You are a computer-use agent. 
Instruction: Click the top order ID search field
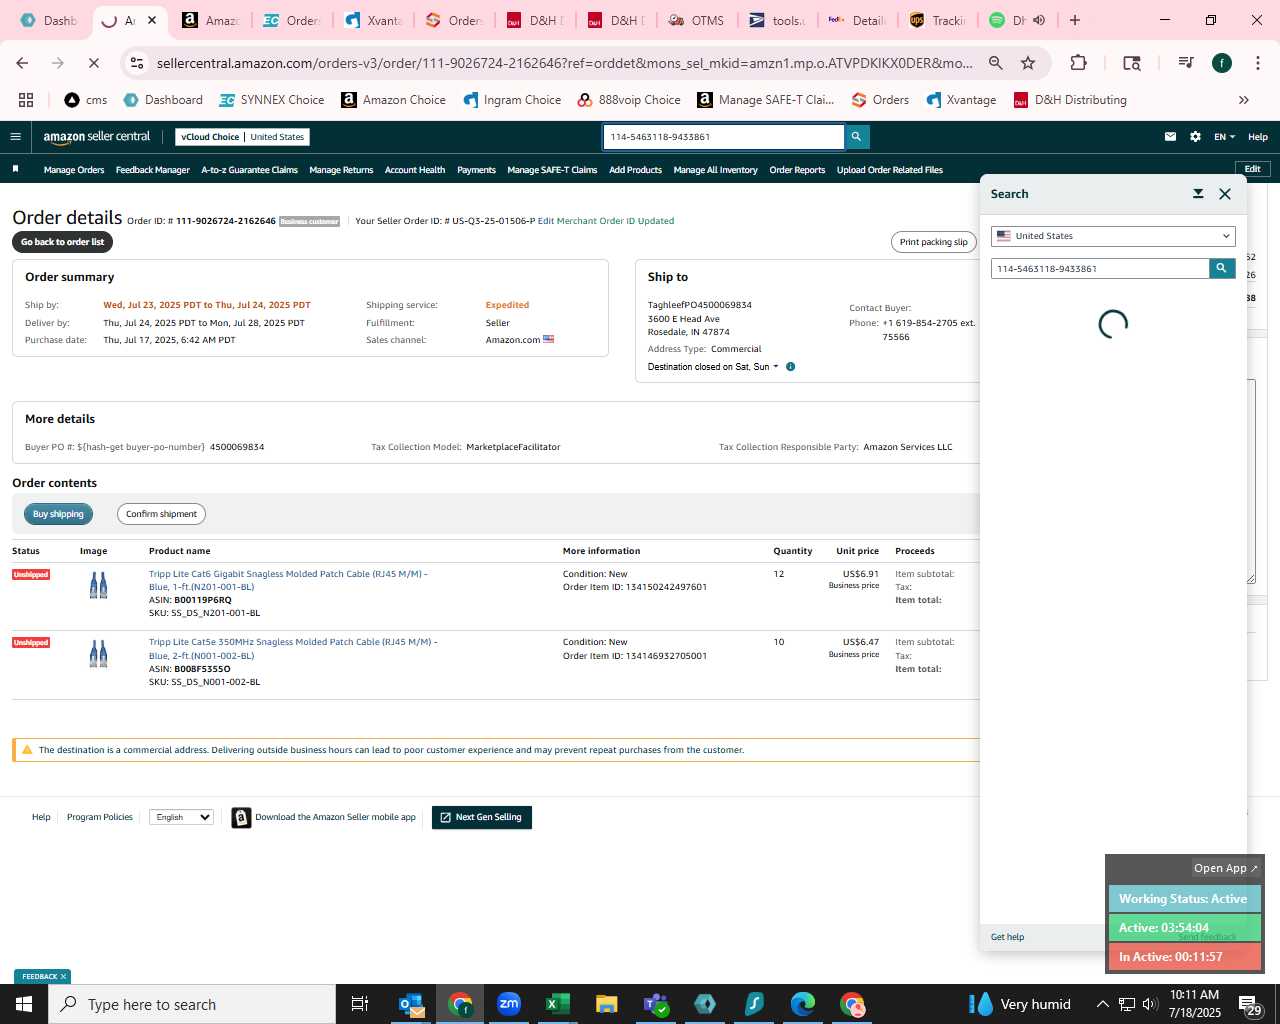tap(723, 137)
